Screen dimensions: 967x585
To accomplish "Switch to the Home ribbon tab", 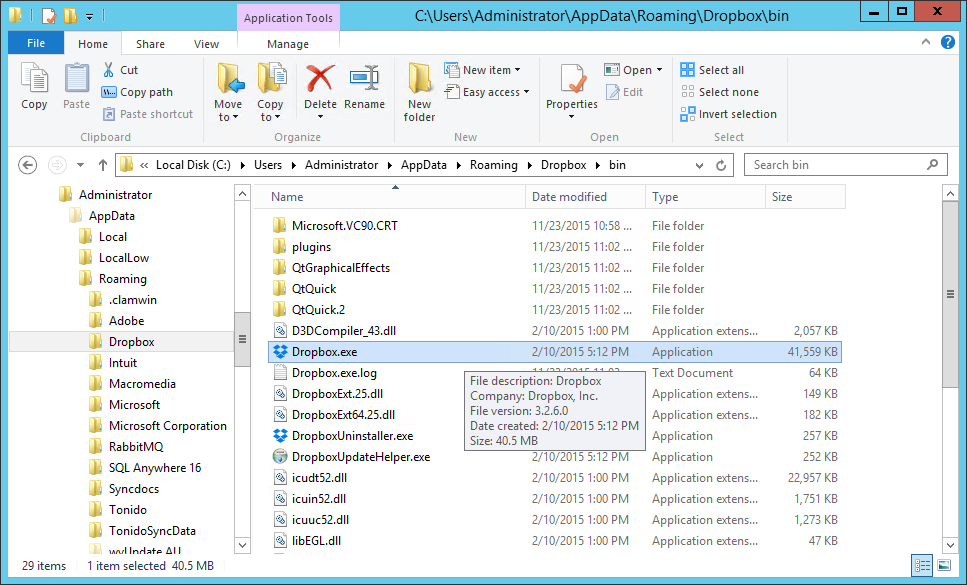I will coord(93,44).
